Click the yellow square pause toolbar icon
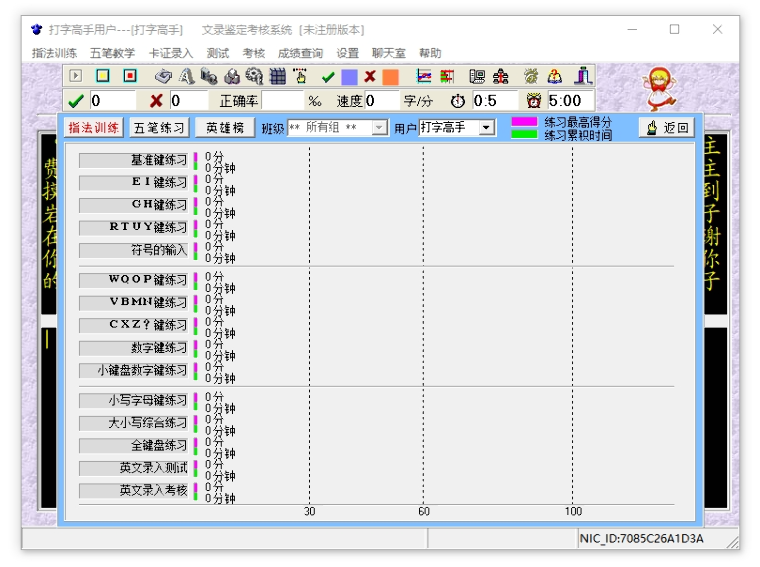760x567 pixels. 103,76
